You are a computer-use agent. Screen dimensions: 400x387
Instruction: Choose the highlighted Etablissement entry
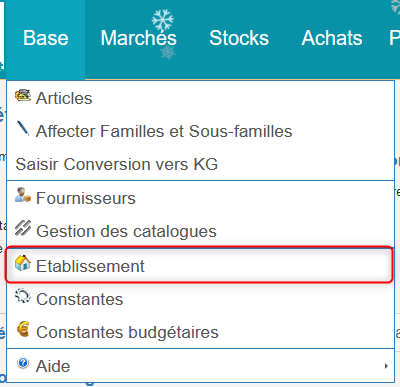tap(199, 265)
